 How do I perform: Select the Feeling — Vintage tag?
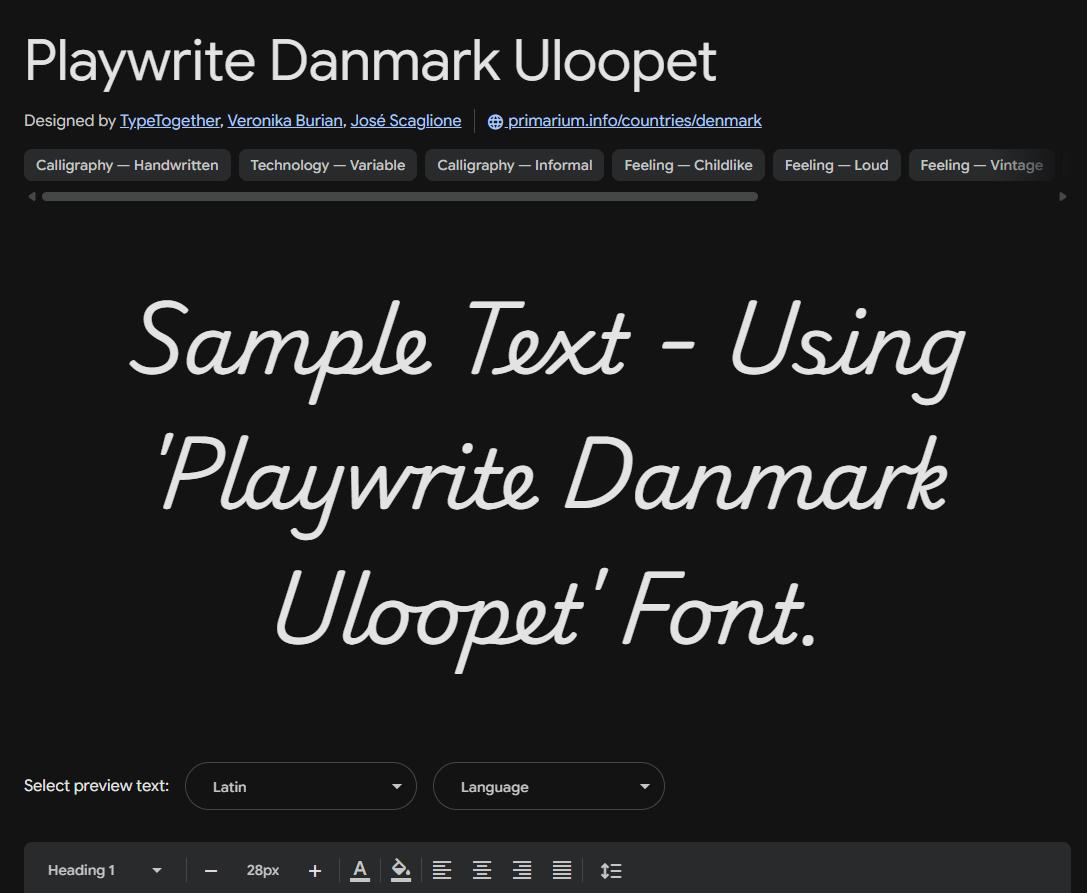click(x=982, y=165)
